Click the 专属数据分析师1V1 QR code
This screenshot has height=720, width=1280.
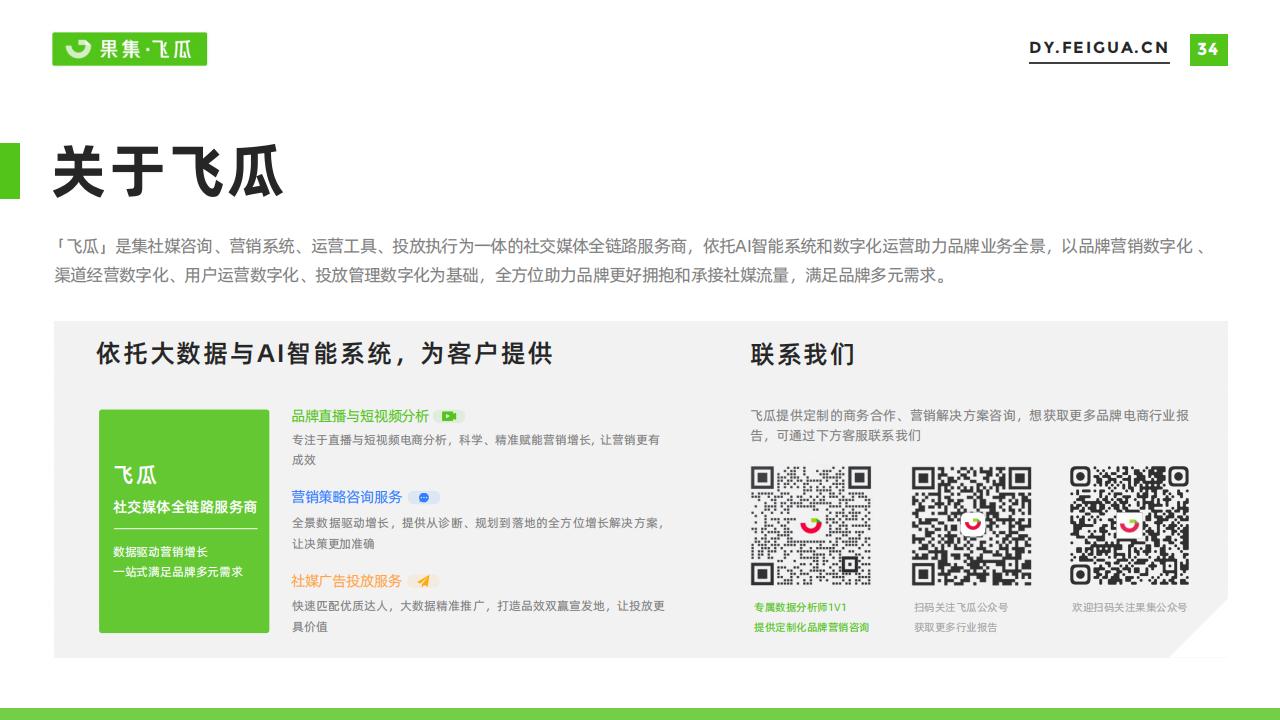tap(811, 525)
